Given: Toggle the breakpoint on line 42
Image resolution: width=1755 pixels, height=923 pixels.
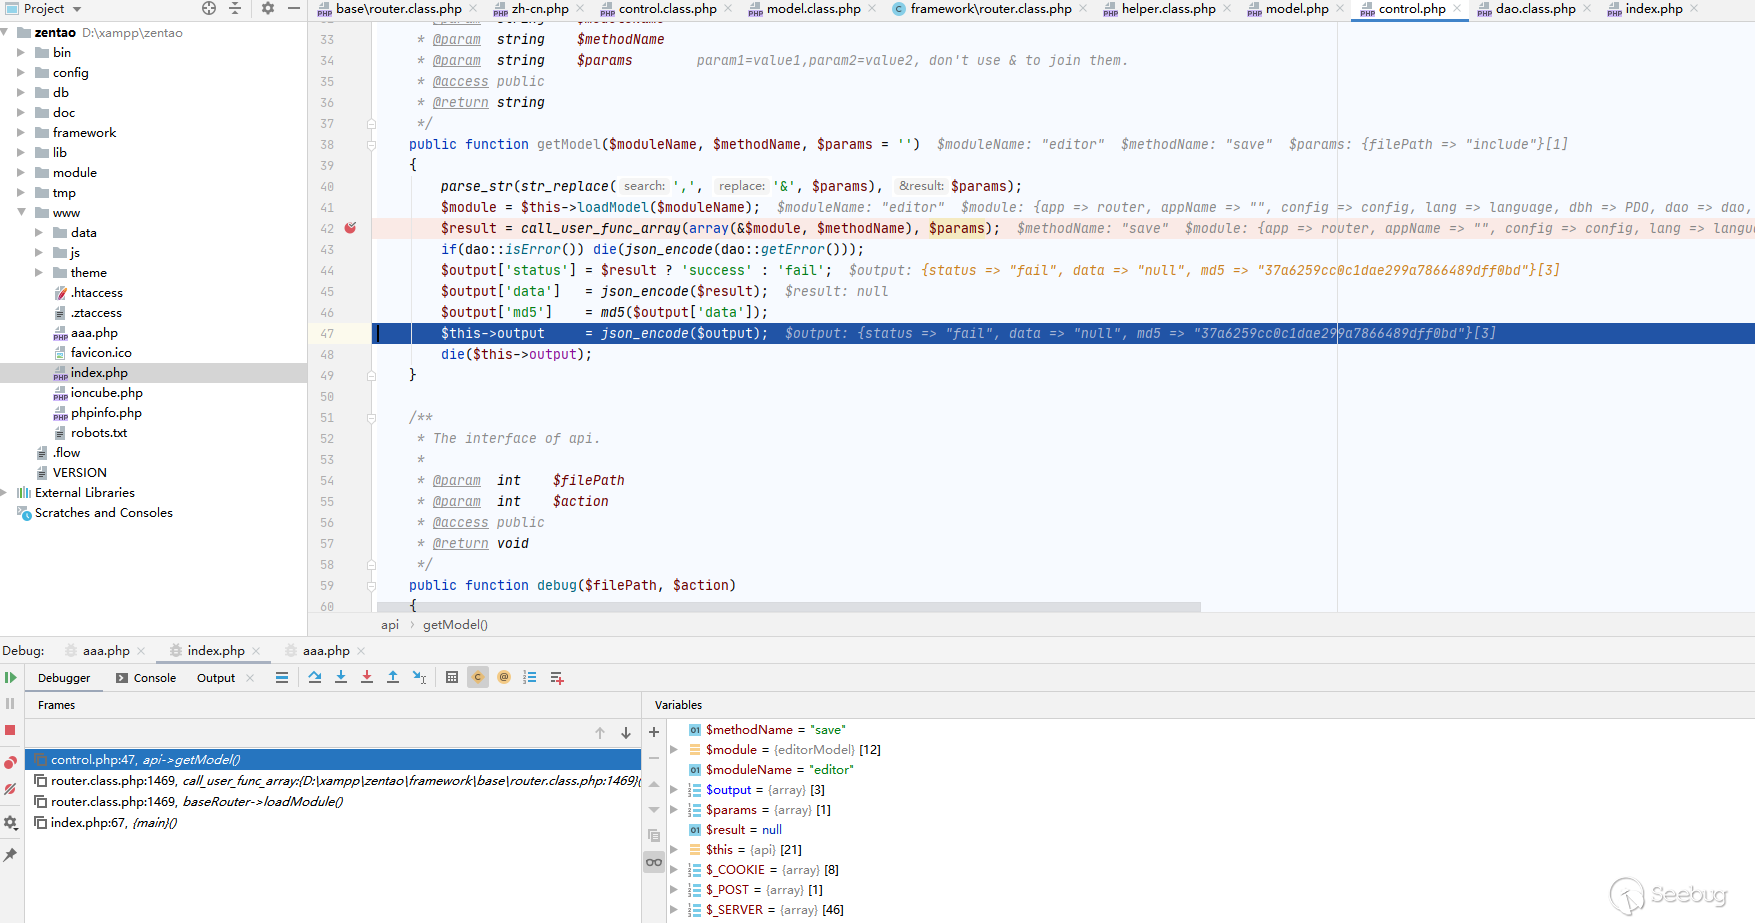Looking at the screenshot, I should tap(350, 228).
